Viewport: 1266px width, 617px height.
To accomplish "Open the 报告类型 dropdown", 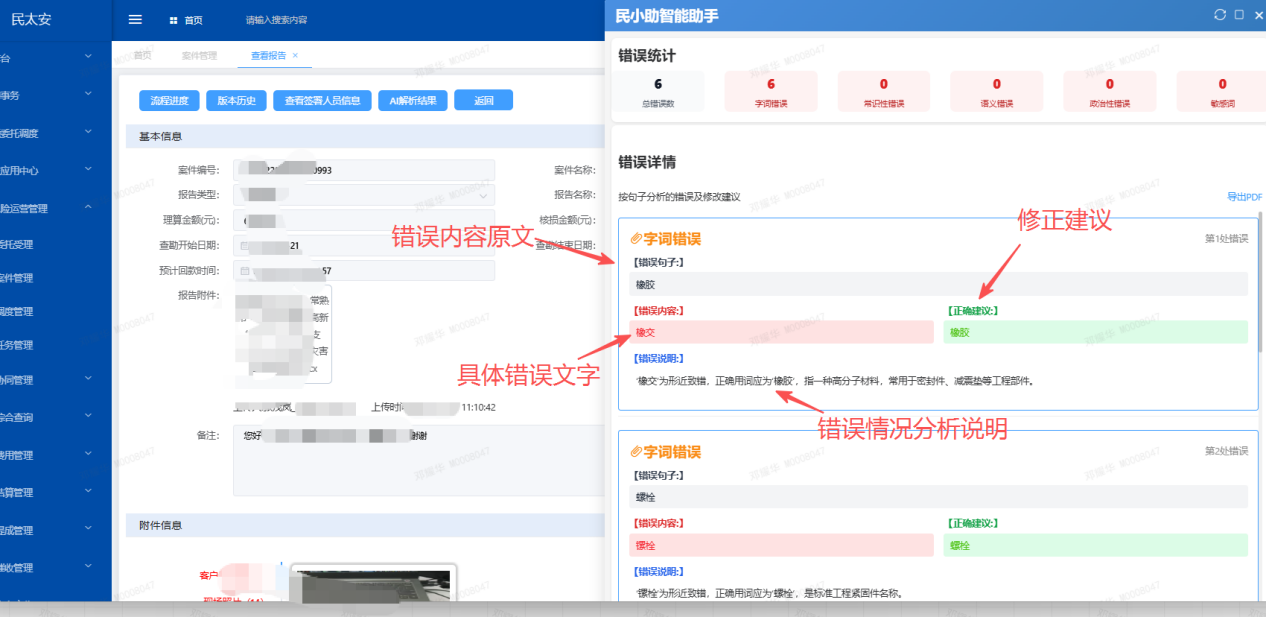I will coord(364,195).
